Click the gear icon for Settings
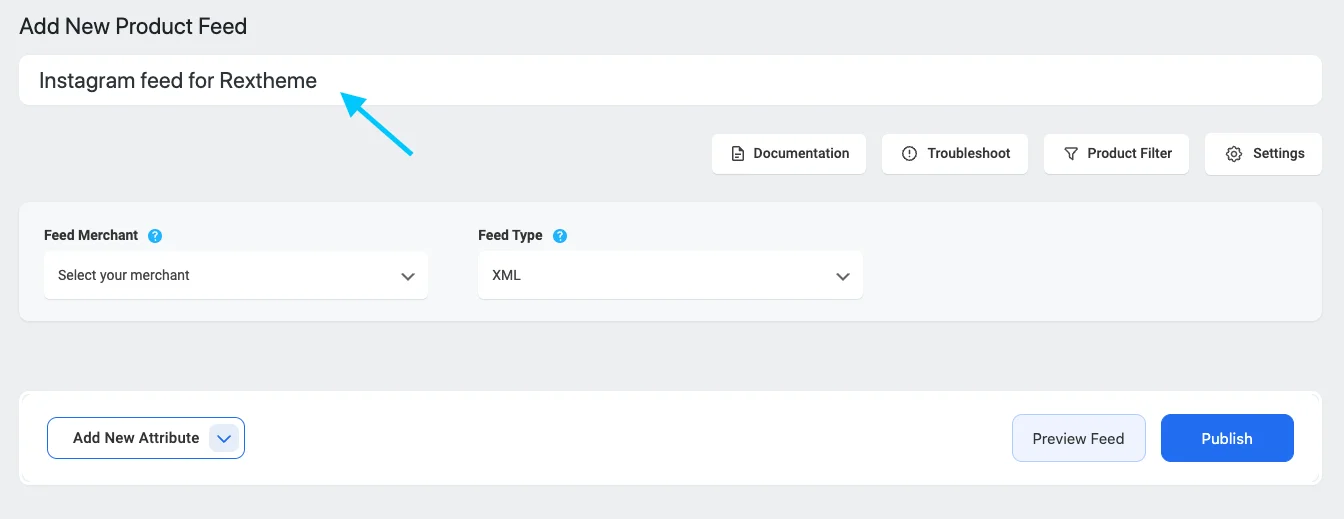Screen dimensions: 1344x519 point(1234,154)
